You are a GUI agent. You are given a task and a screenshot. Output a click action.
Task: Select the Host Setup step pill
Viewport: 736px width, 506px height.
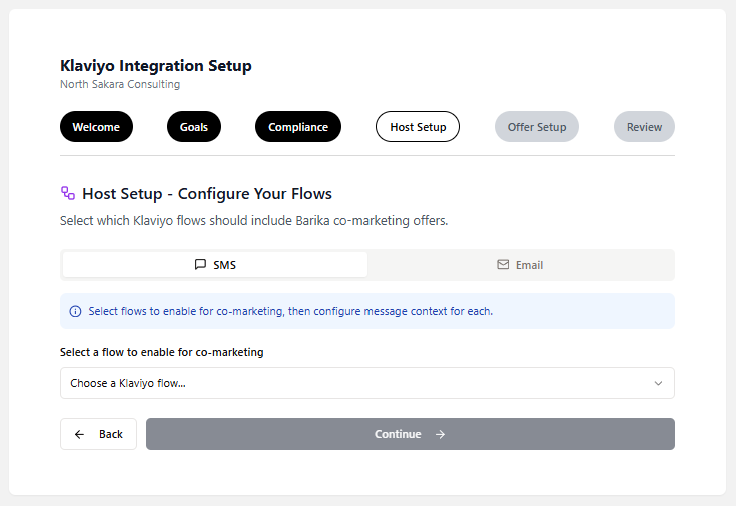click(x=418, y=127)
